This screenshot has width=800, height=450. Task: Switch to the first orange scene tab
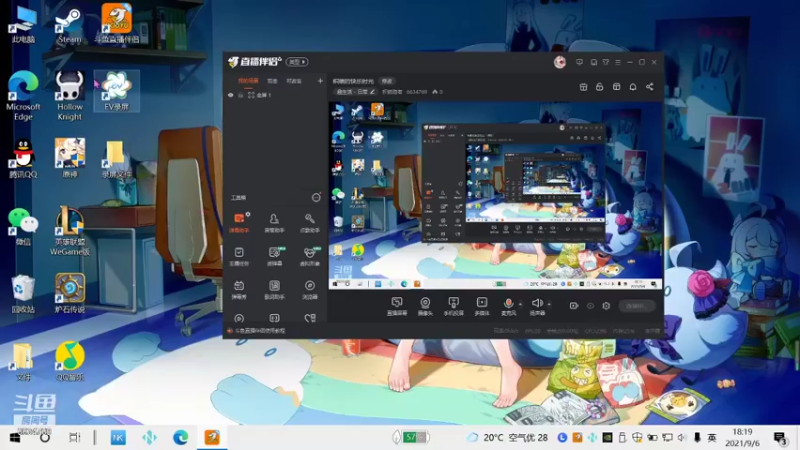click(248, 81)
